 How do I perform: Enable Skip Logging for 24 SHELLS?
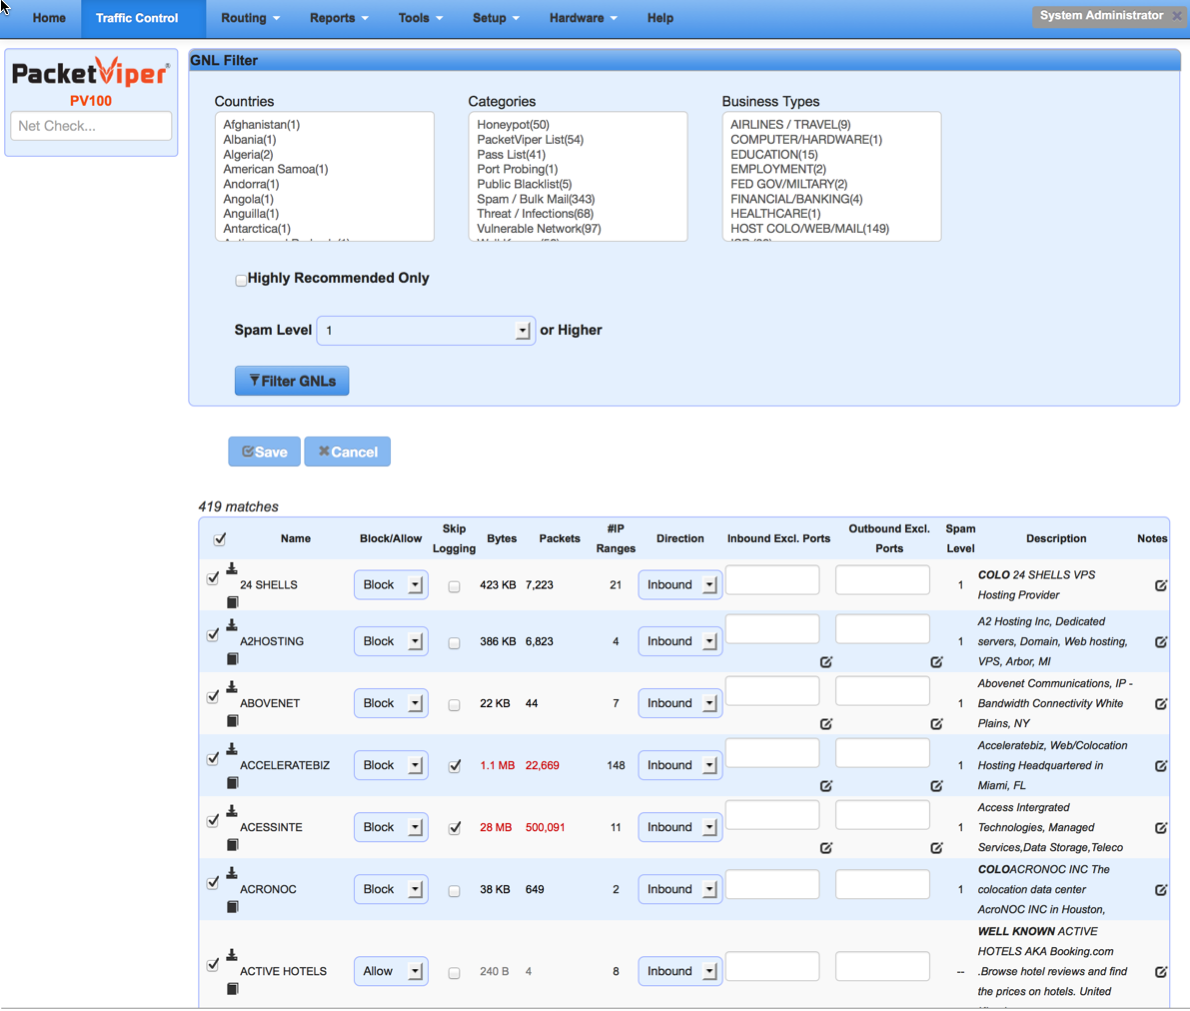[x=454, y=587]
